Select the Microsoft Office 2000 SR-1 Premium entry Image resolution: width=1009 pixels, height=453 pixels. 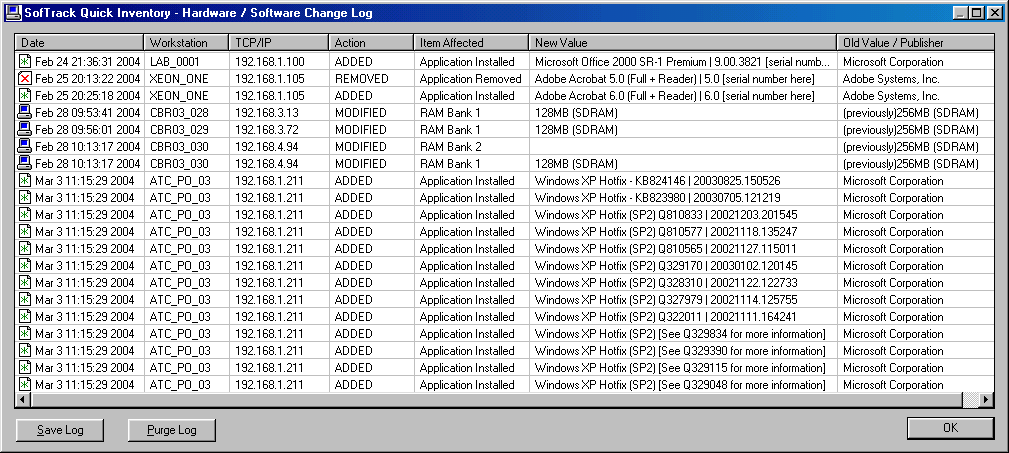(682, 62)
